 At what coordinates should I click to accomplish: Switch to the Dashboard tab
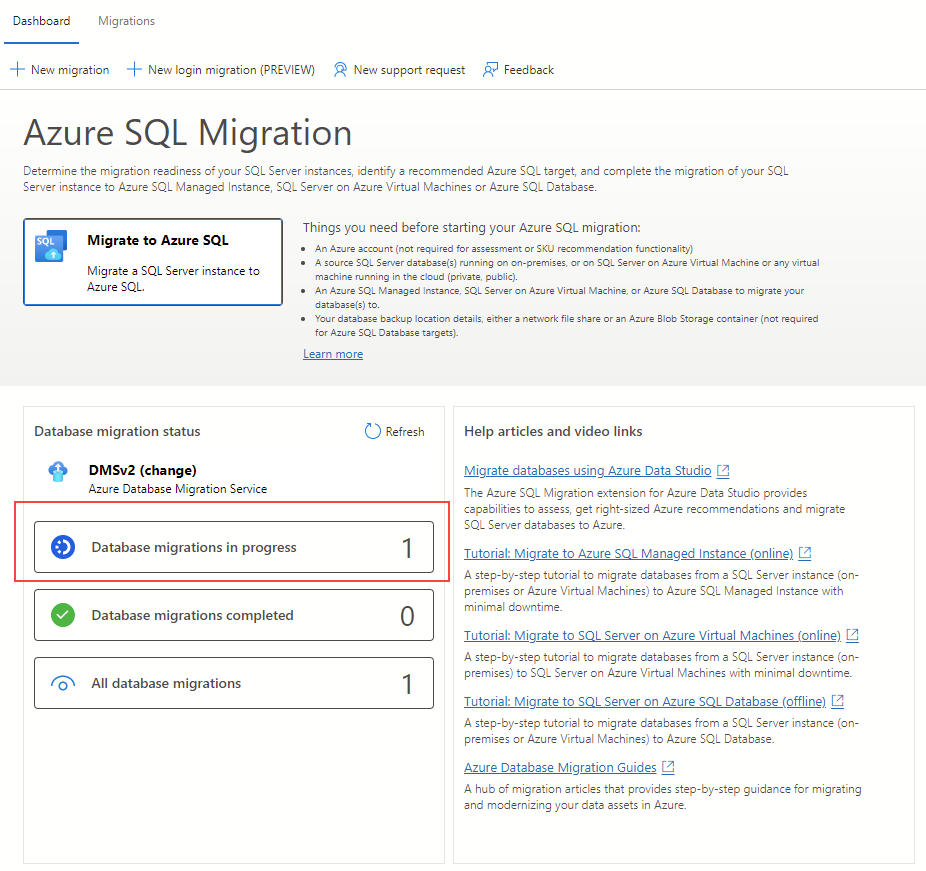pyautogui.click(x=41, y=21)
